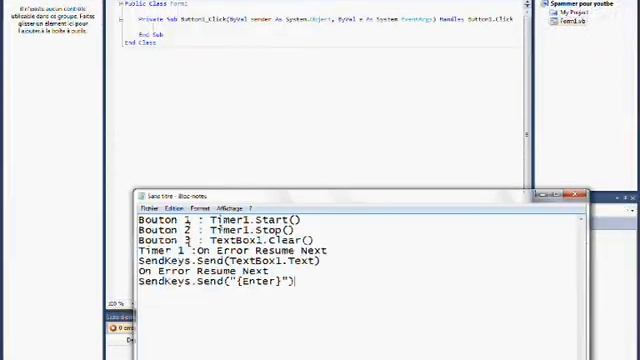Image resolution: width=640 pixels, height=360 pixels.
Task: Click the Notepad document icon in the title bar
Action: pyautogui.click(x=142, y=196)
